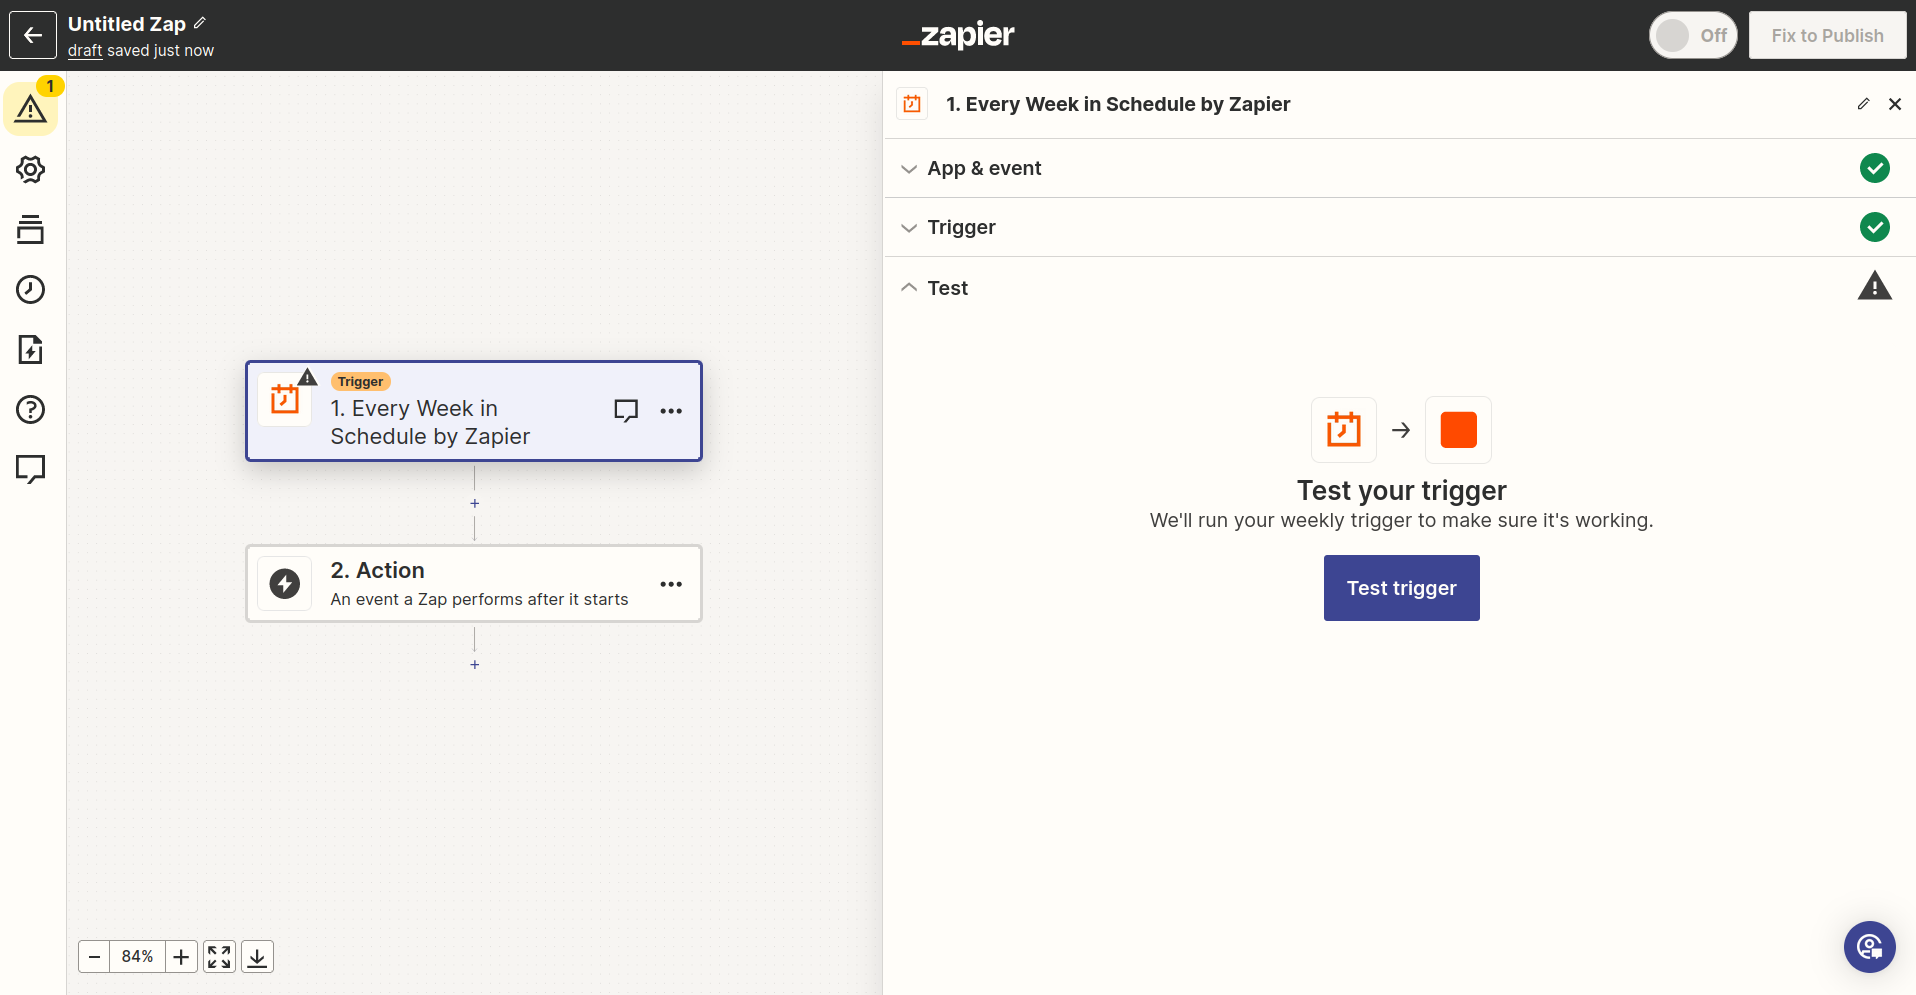Screen dimensions: 1916x995
Task: Click the Test trigger button
Action: click(x=1401, y=588)
